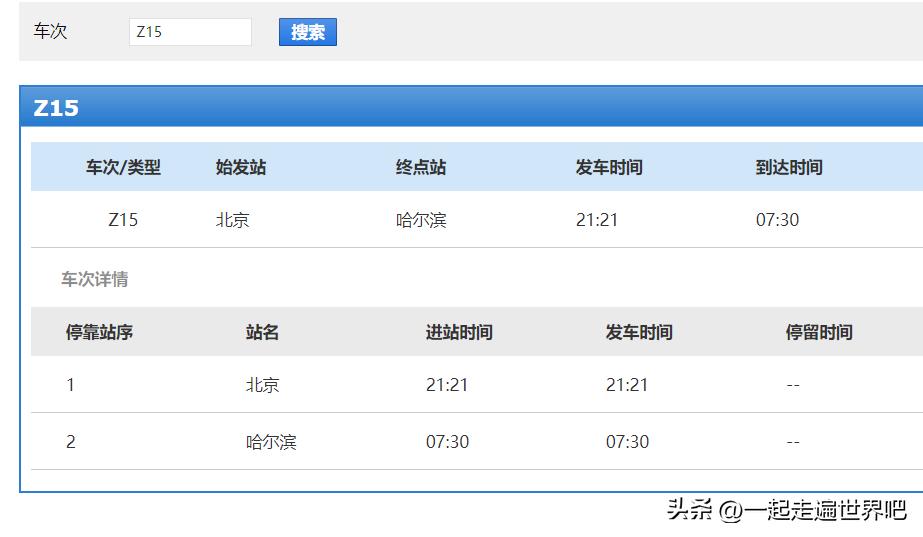
Task: Click the 车次 search input field
Action: pyautogui.click(x=190, y=32)
